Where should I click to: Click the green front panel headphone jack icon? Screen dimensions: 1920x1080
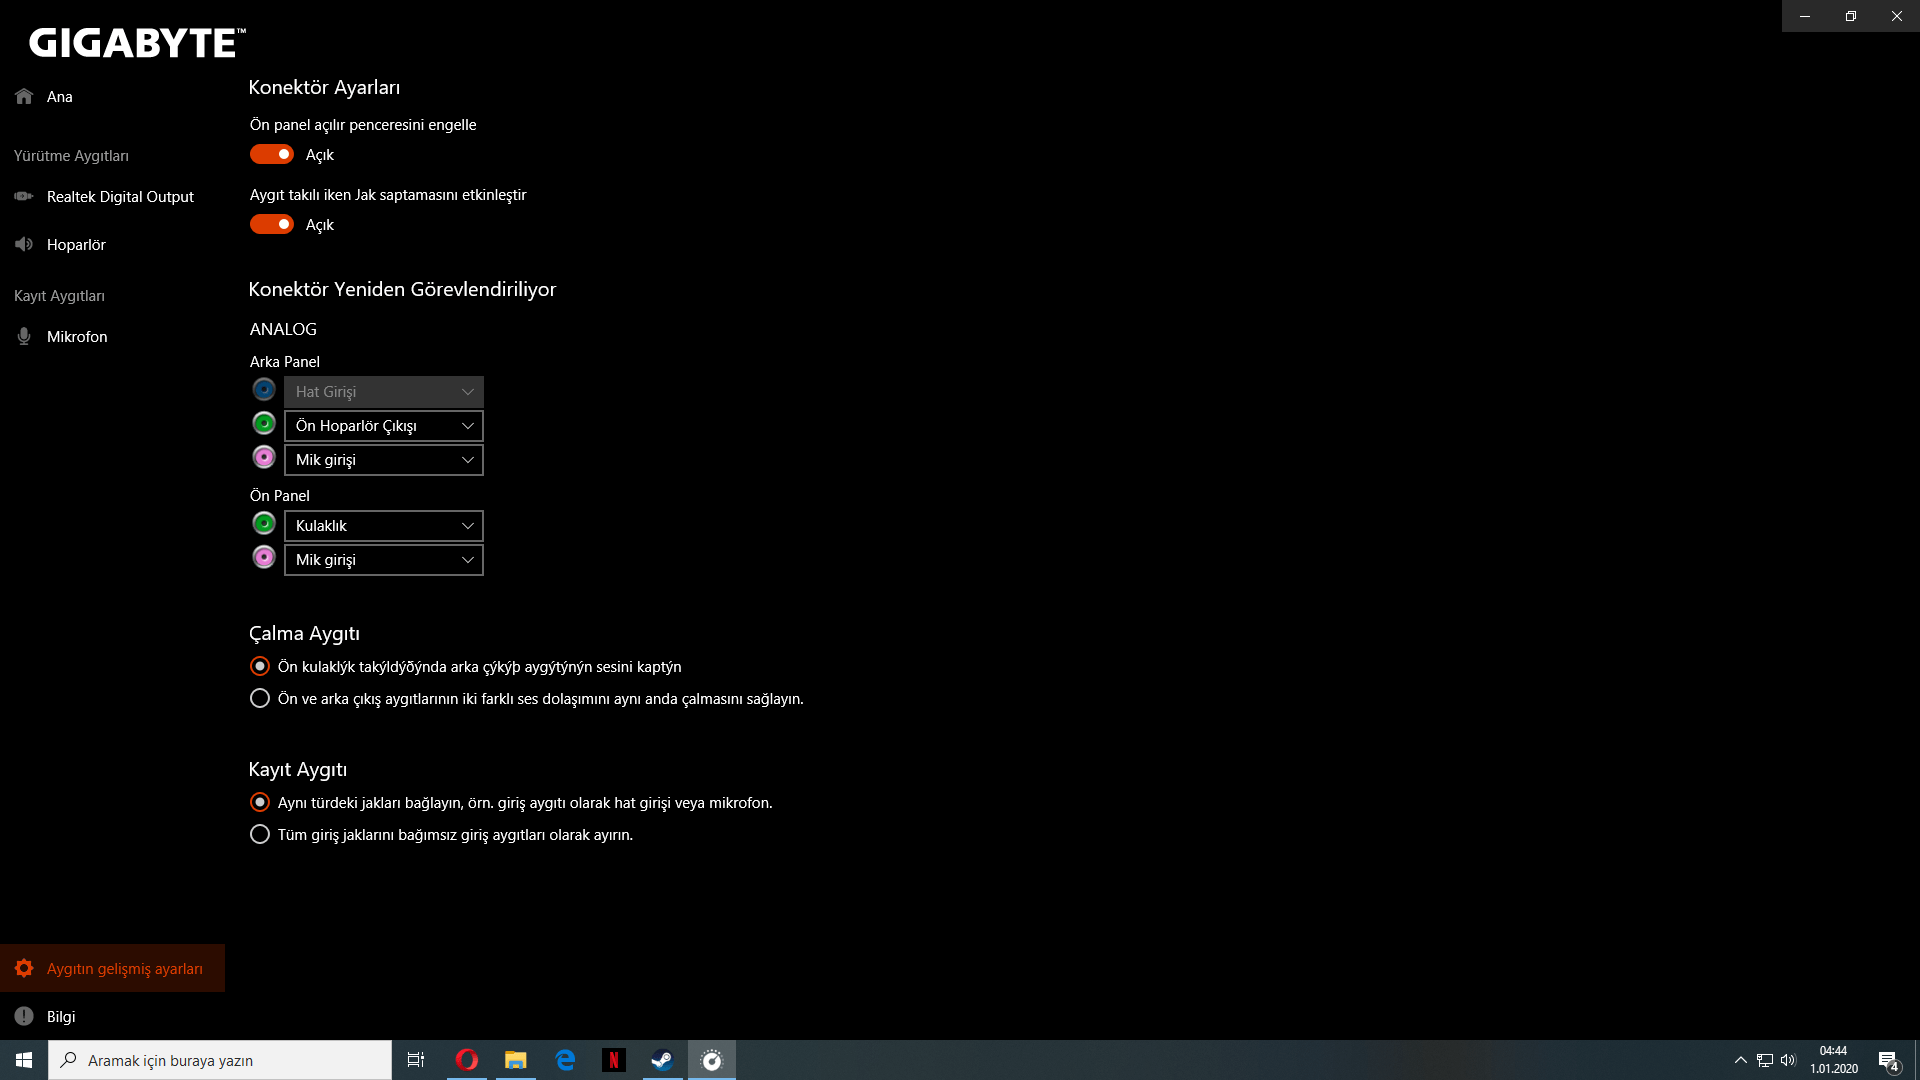click(x=264, y=524)
